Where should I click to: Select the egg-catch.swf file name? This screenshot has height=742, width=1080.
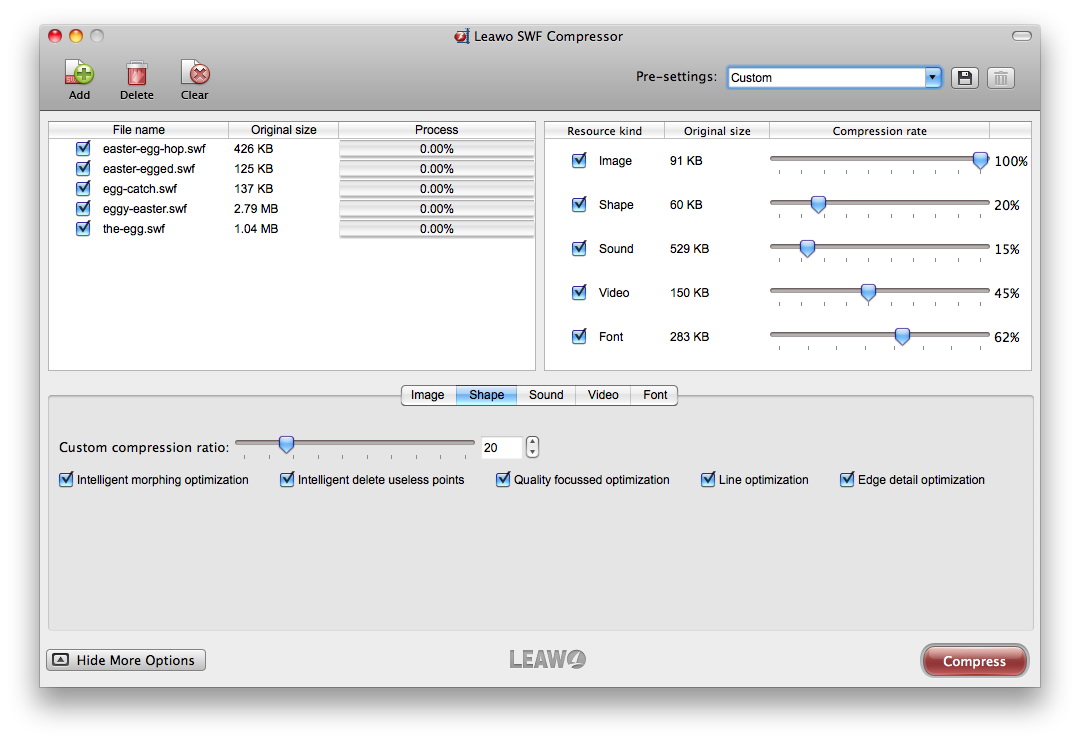coord(140,189)
